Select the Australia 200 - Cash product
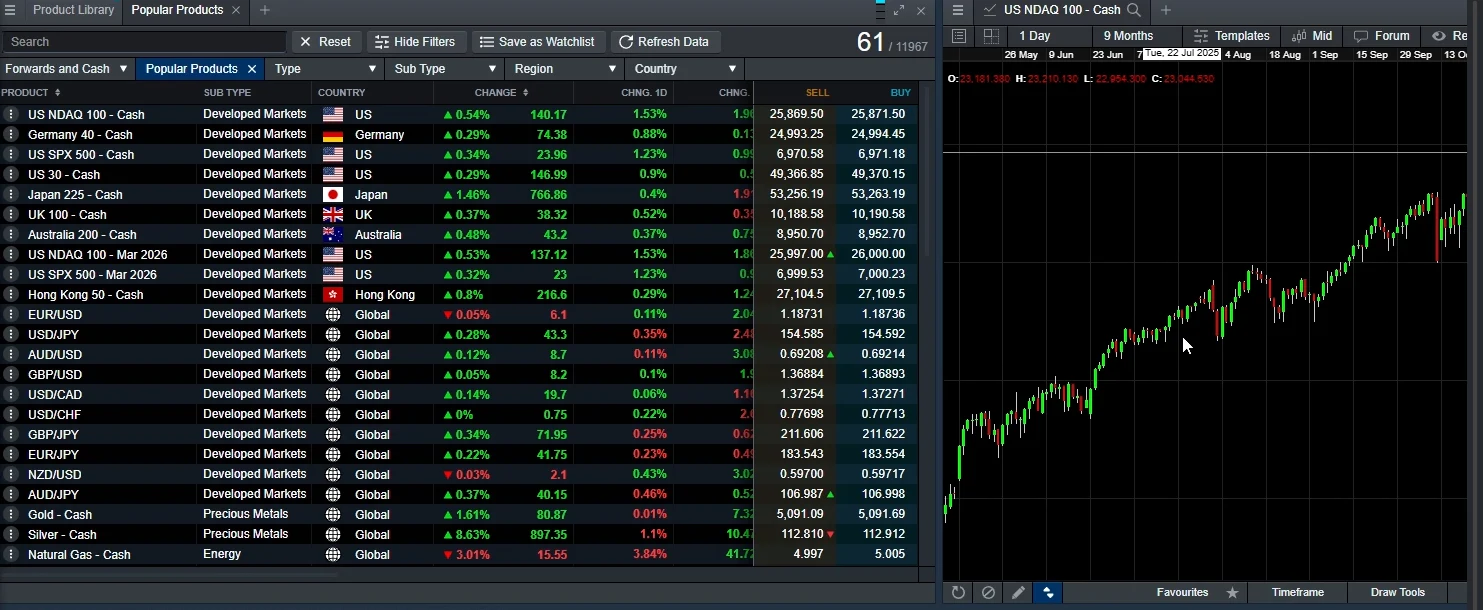Screen dimensions: 1483x610 (82, 234)
